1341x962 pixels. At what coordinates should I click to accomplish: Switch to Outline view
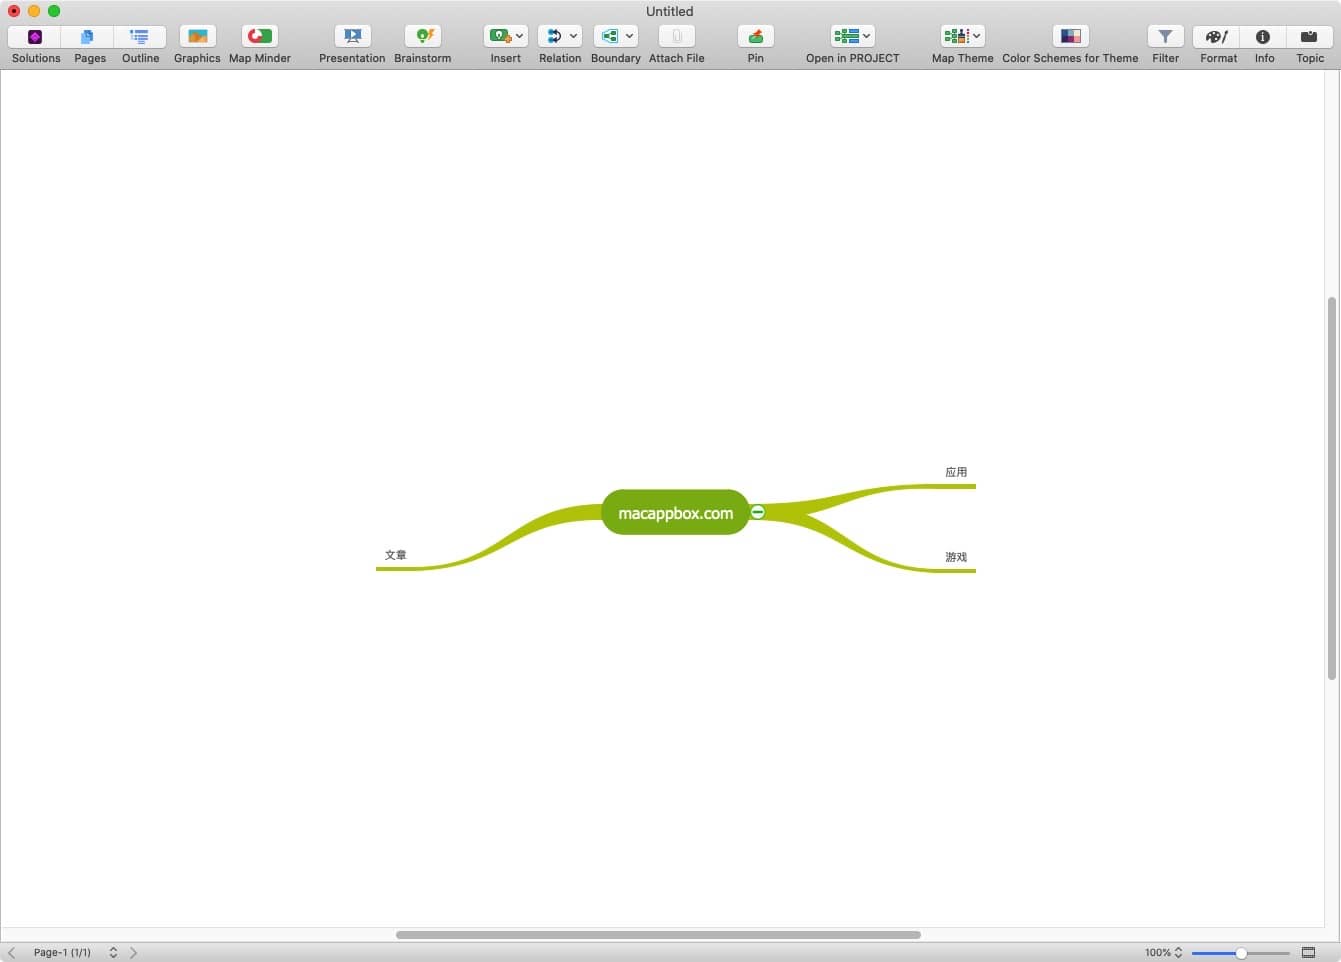point(140,37)
